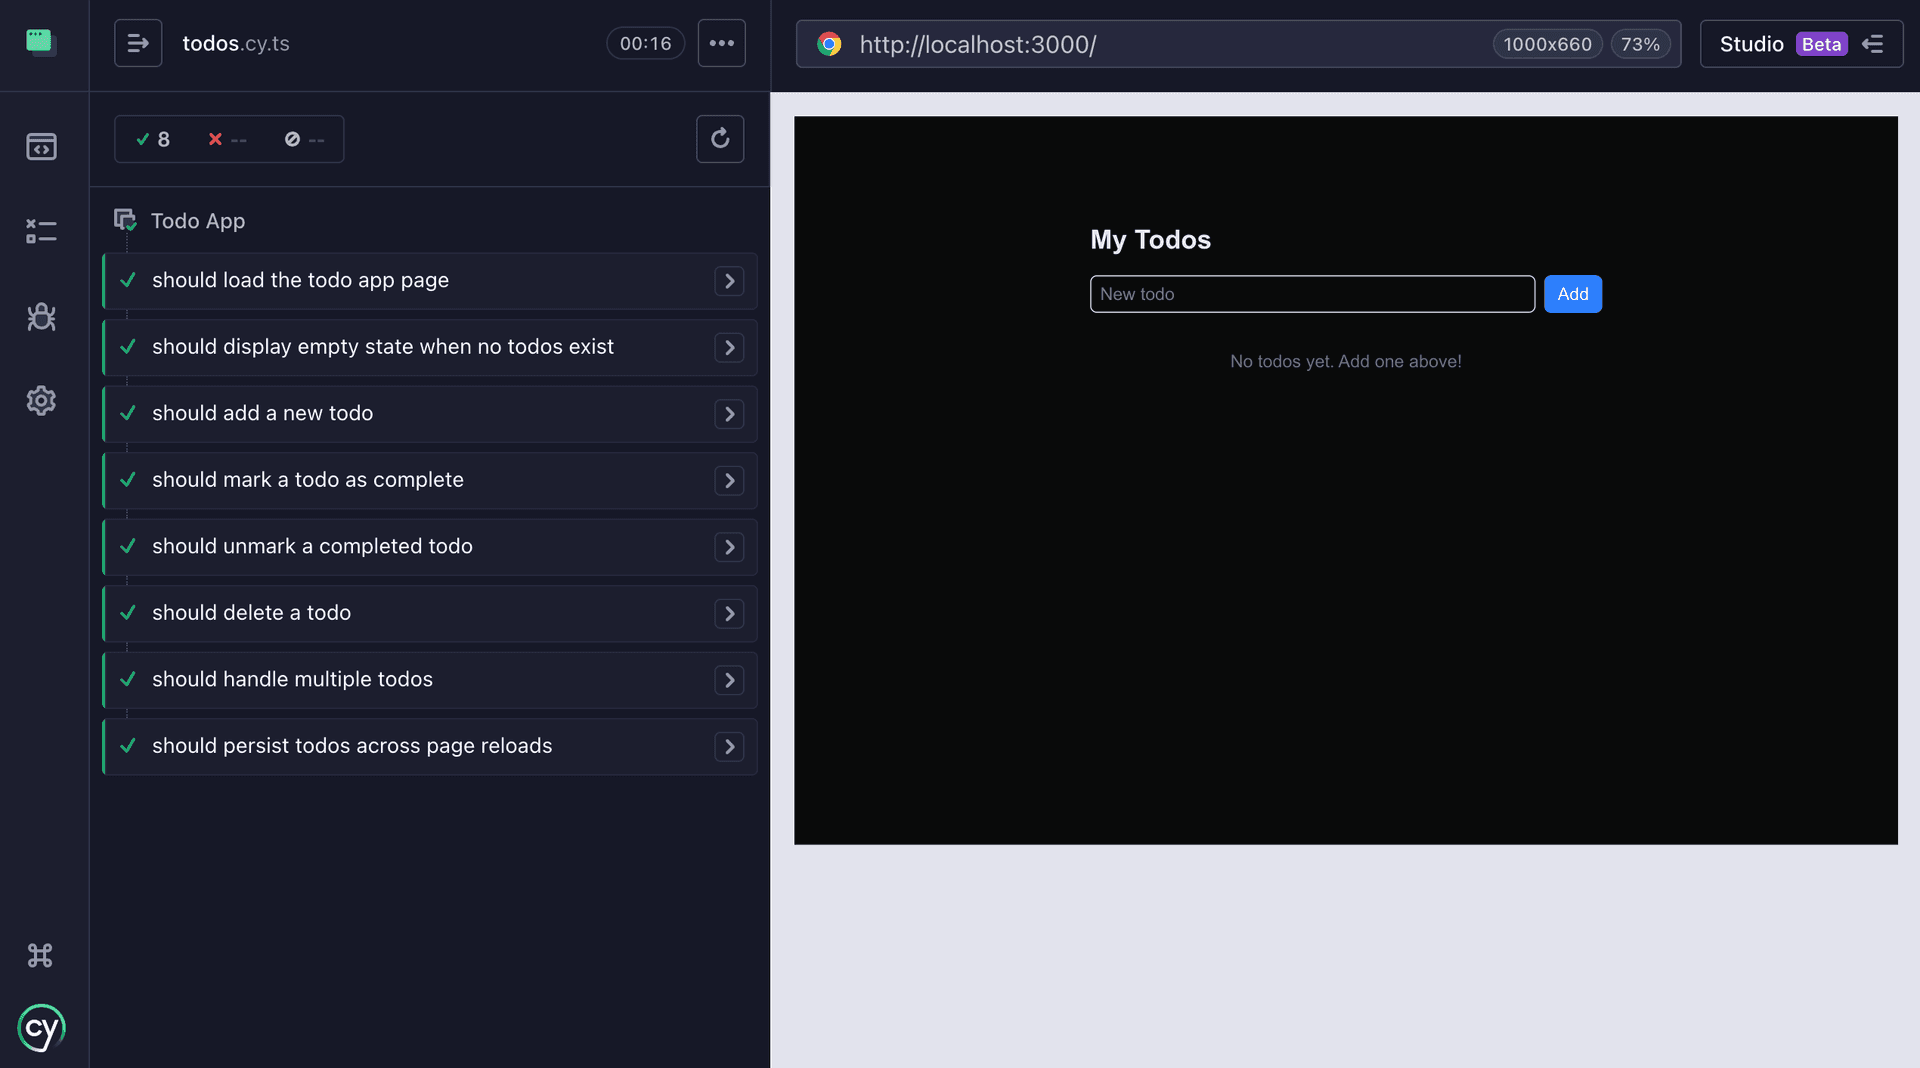1920x1068 pixels.
Task: Select 'should persist todos across page reloads' test
Action: click(352, 746)
